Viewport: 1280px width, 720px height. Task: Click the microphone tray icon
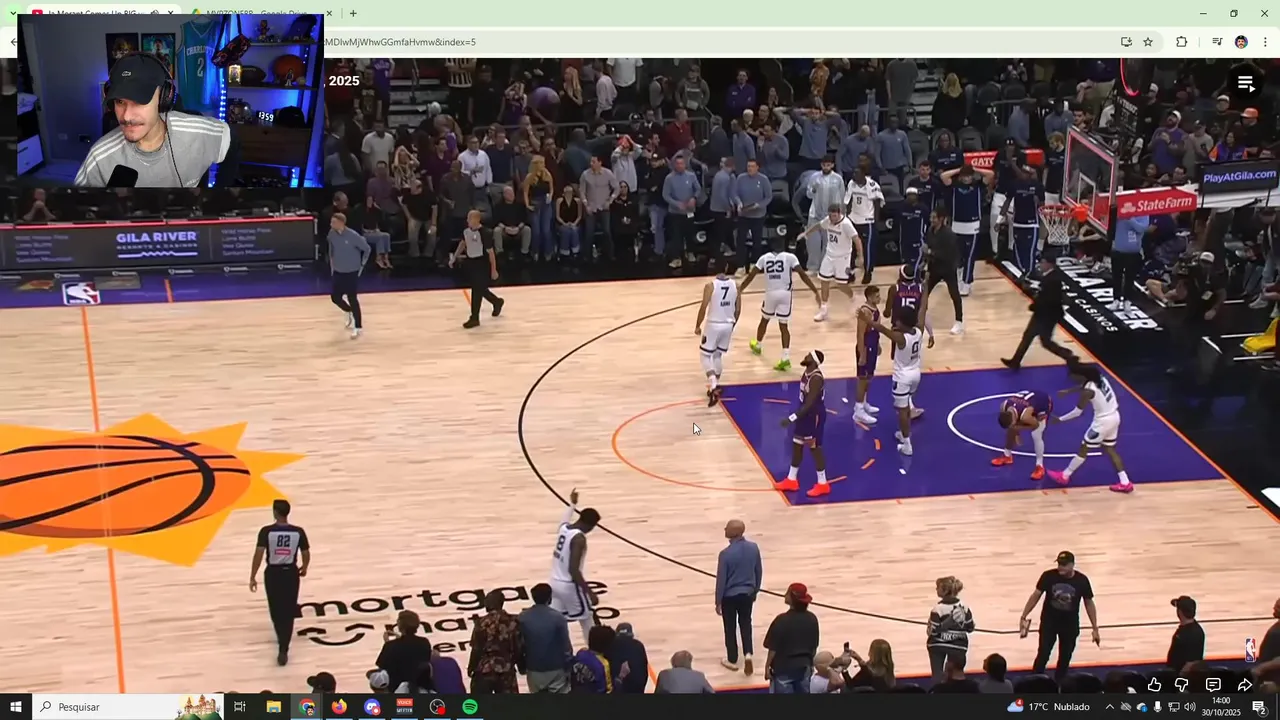(1158, 707)
